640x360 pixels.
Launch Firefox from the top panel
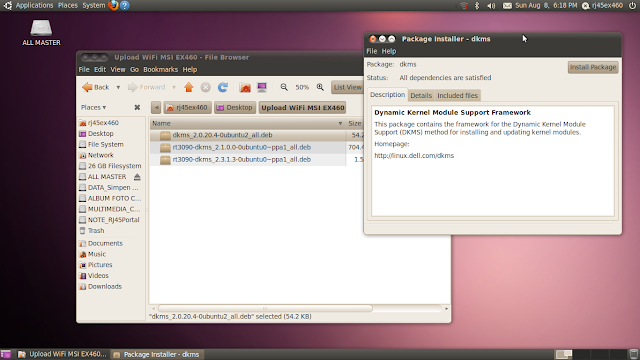pyautogui.click(x=113, y=5)
